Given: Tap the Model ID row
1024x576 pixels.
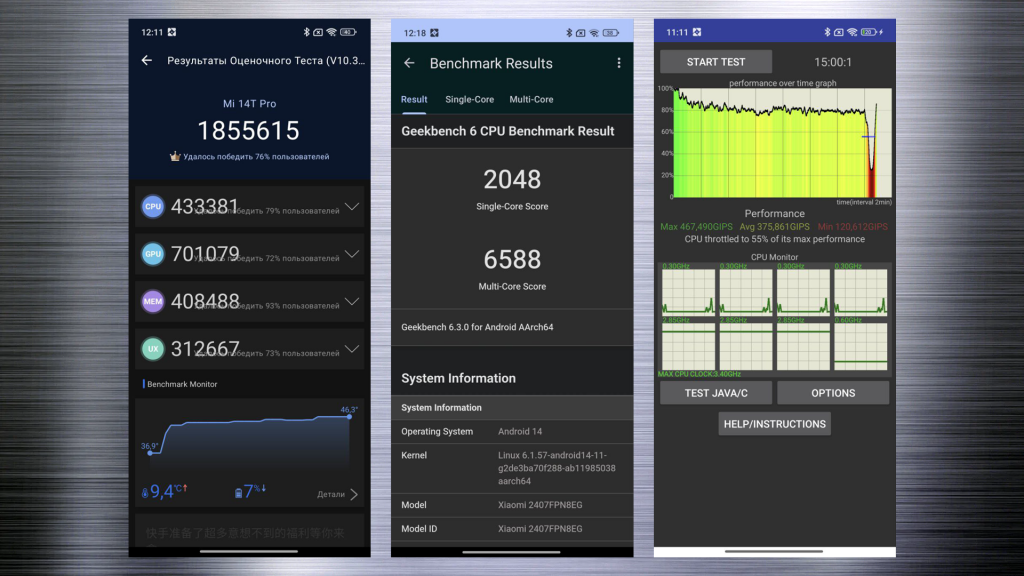Looking at the screenshot, I should coord(512,529).
